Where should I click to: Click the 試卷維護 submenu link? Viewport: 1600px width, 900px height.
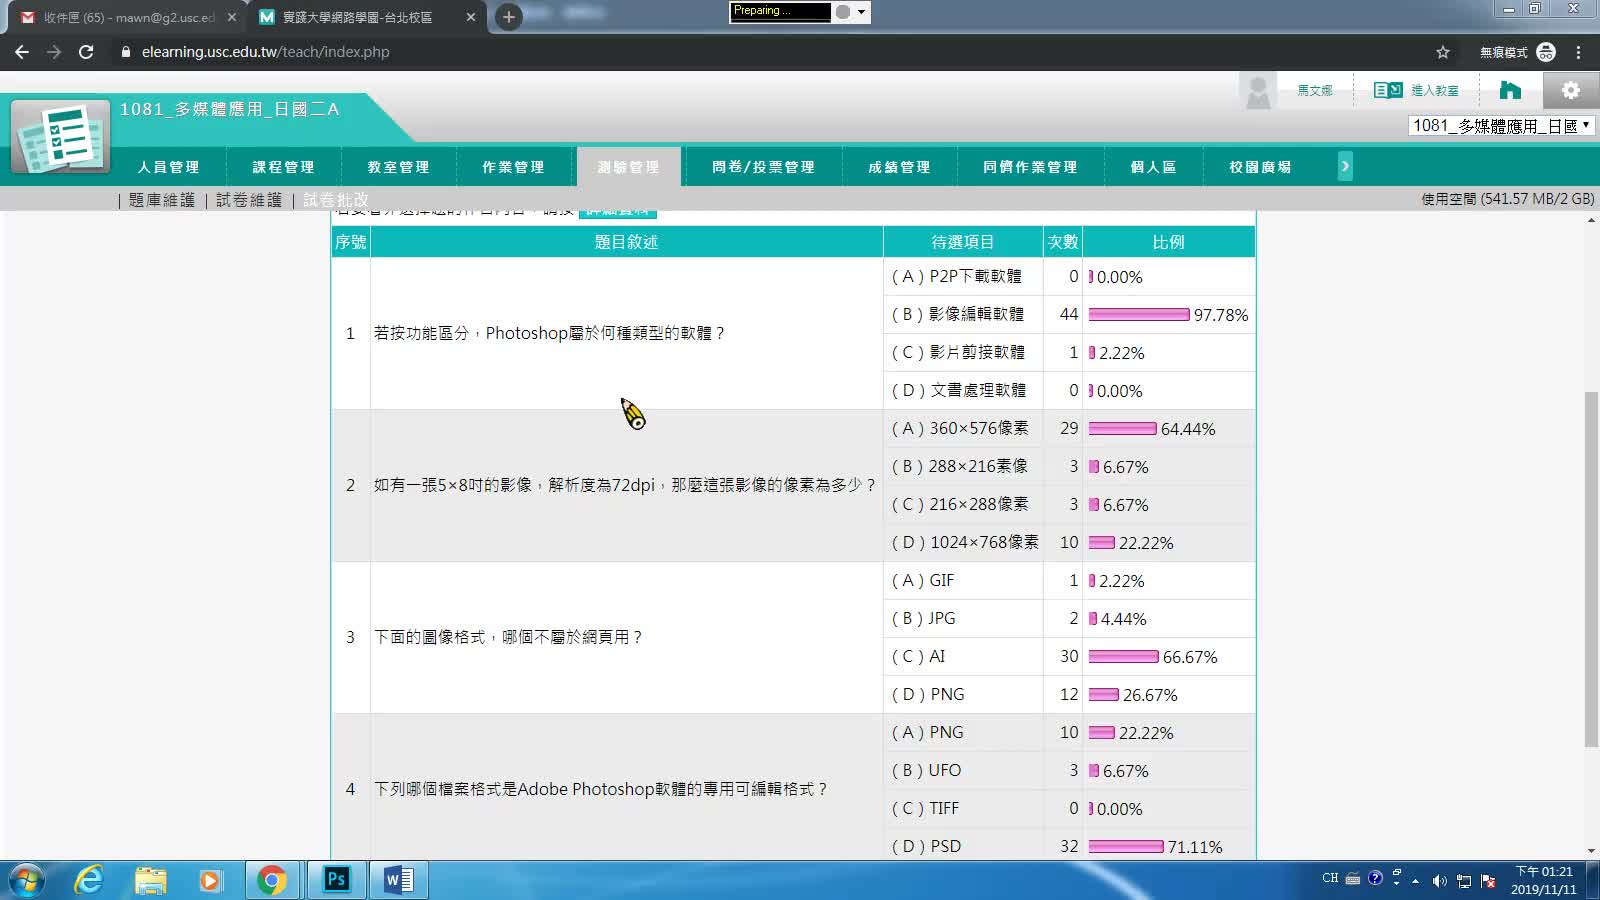(249, 200)
